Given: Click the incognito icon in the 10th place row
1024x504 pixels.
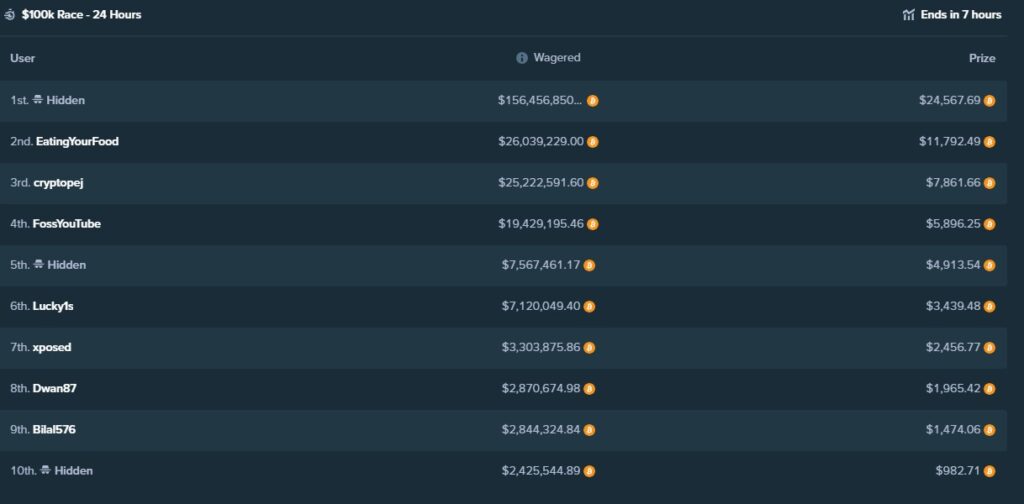Looking at the screenshot, I should pos(46,470).
